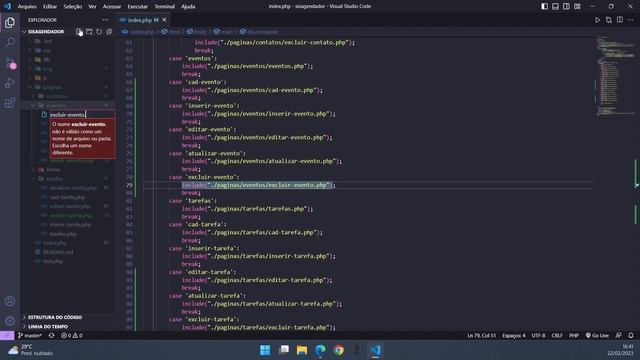
Task: Collapse the SISAGENDADOR project root
Action: tap(46, 31)
